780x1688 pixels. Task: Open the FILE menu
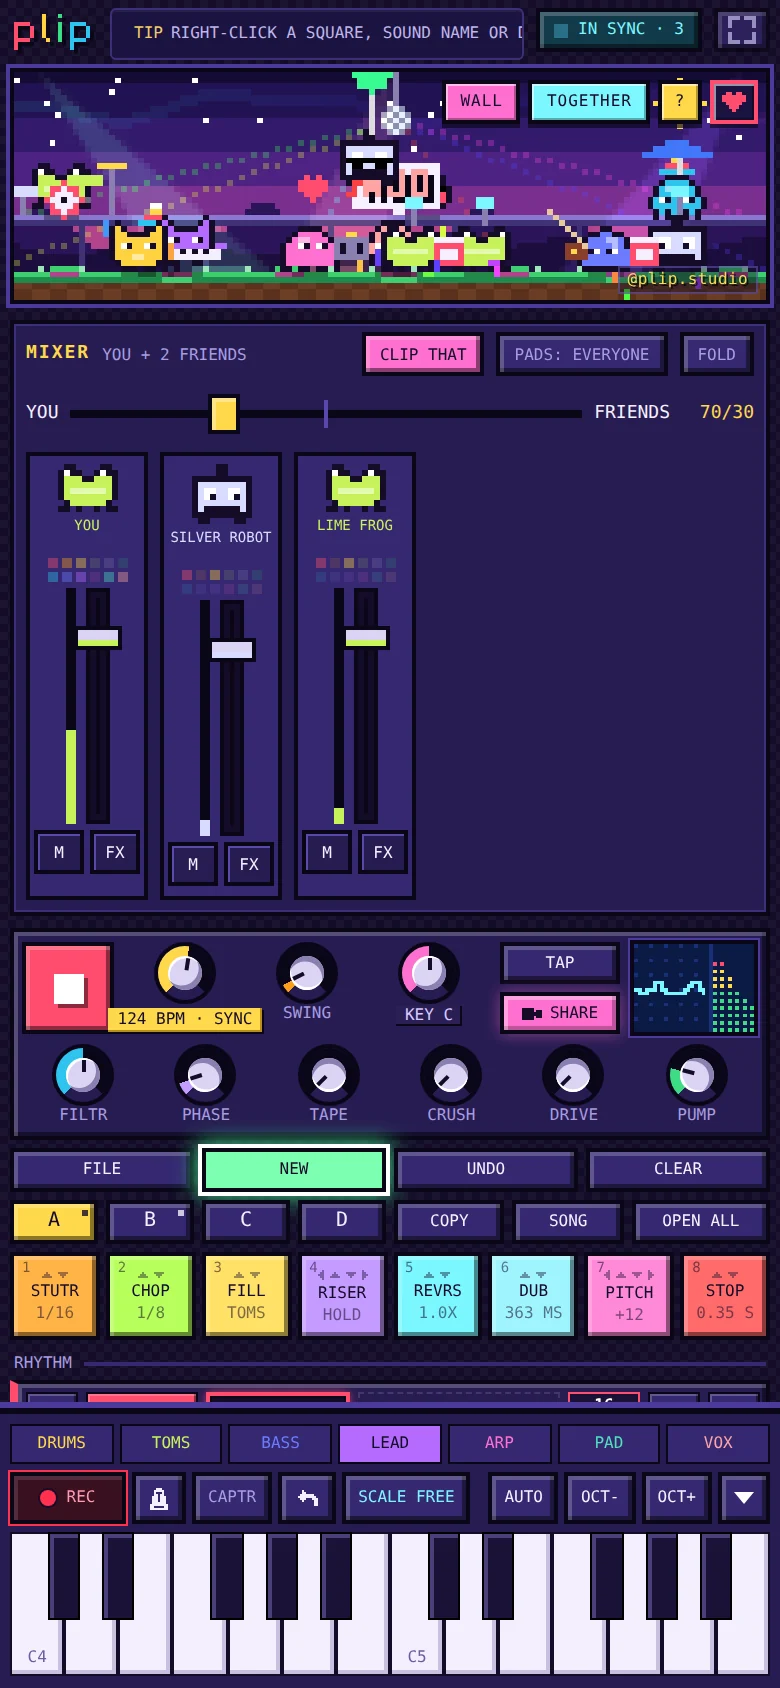tap(102, 1169)
